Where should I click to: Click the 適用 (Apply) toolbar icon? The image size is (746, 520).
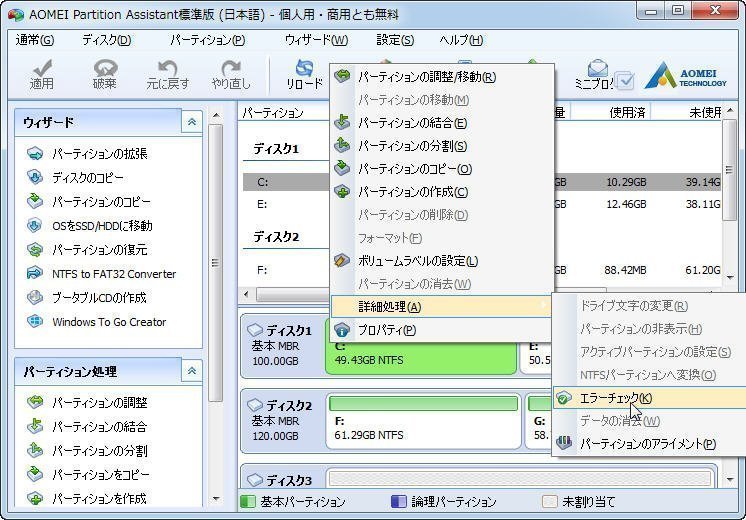tap(42, 75)
